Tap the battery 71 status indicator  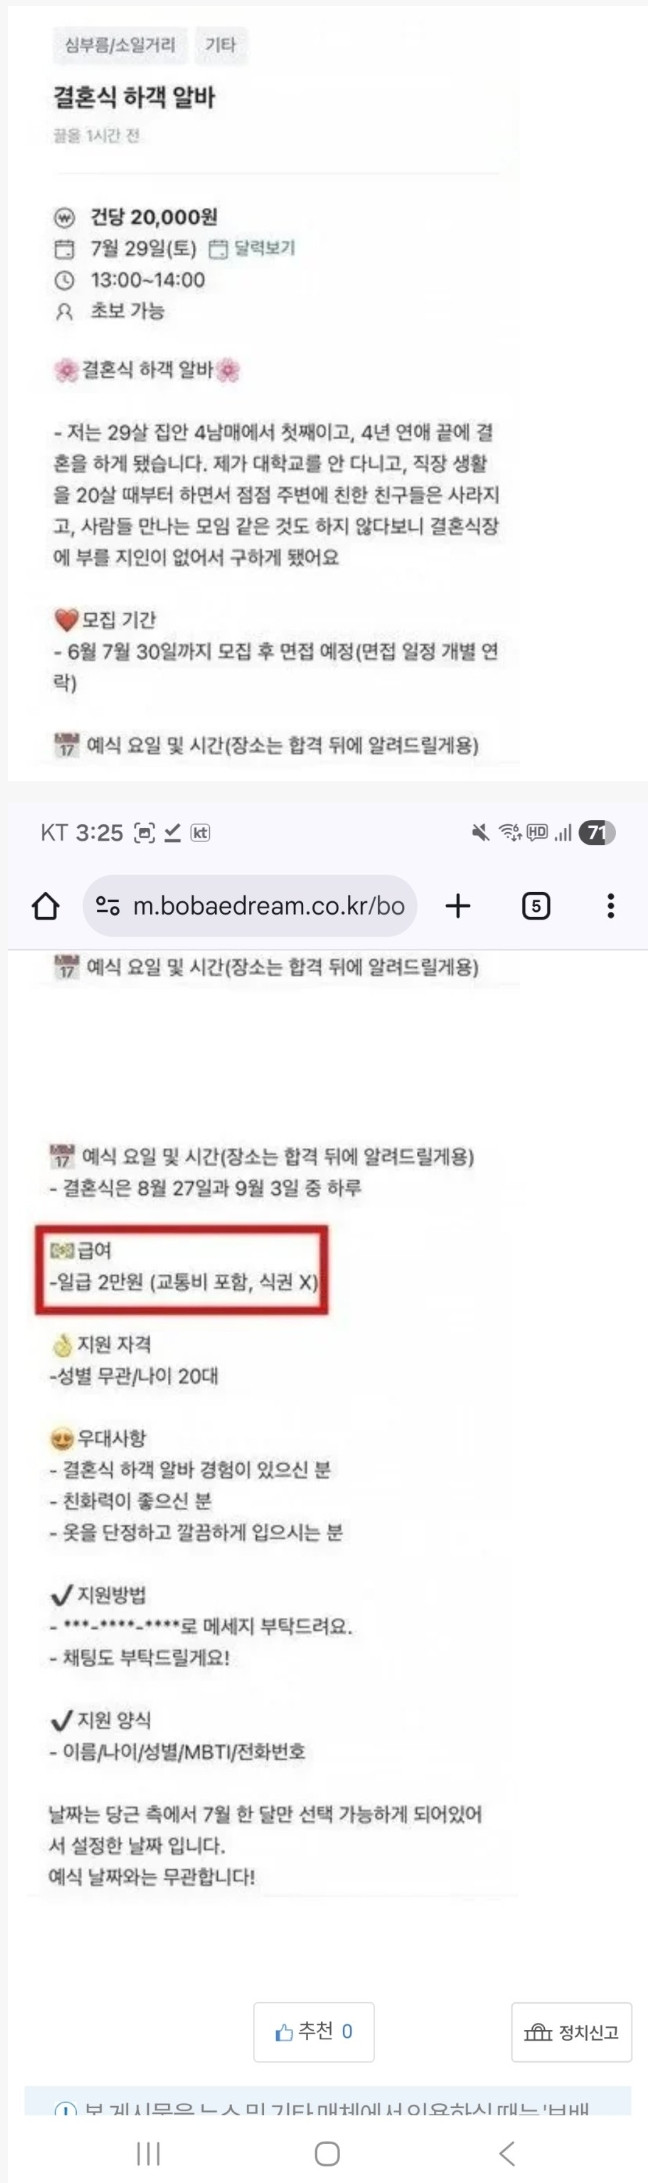(x=597, y=832)
